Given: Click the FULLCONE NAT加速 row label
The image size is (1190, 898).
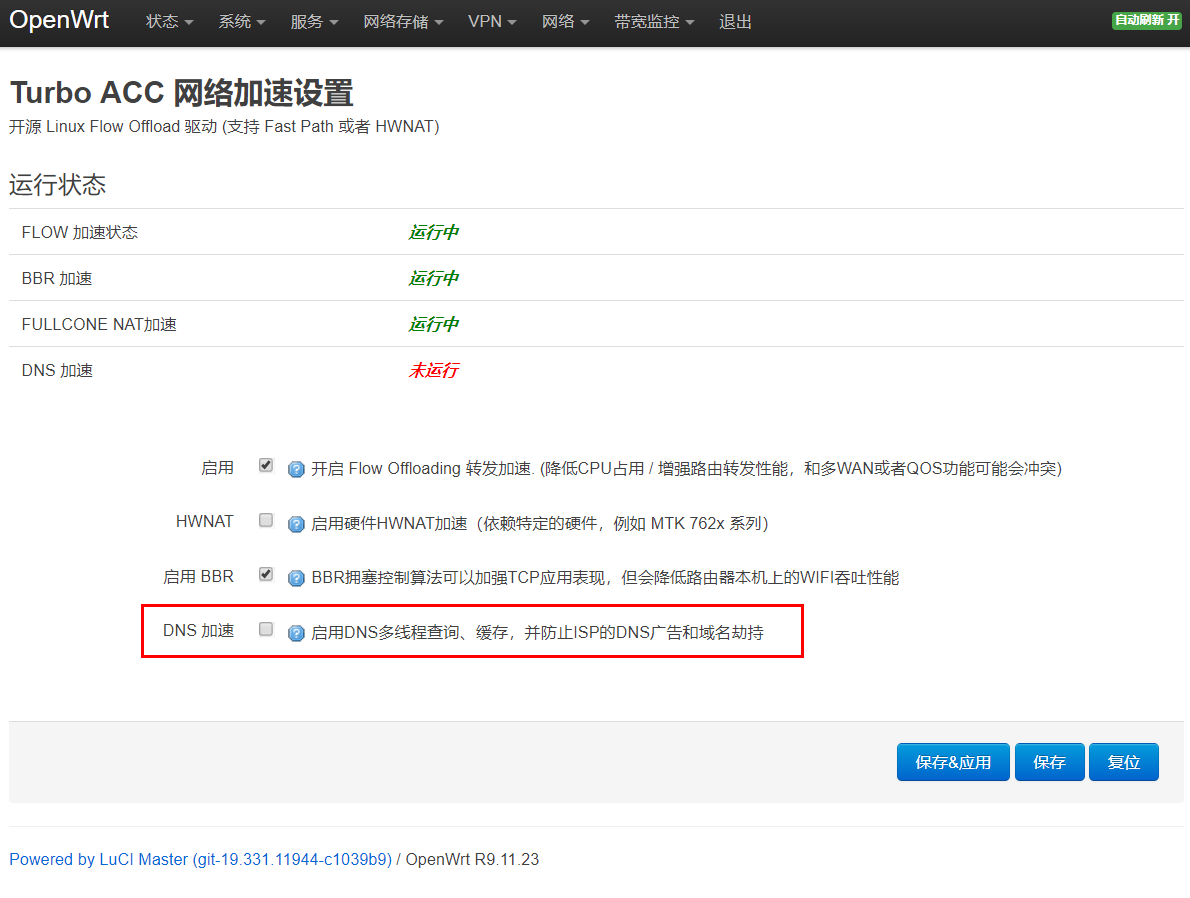Looking at the screenshot, I should (99, 325).
